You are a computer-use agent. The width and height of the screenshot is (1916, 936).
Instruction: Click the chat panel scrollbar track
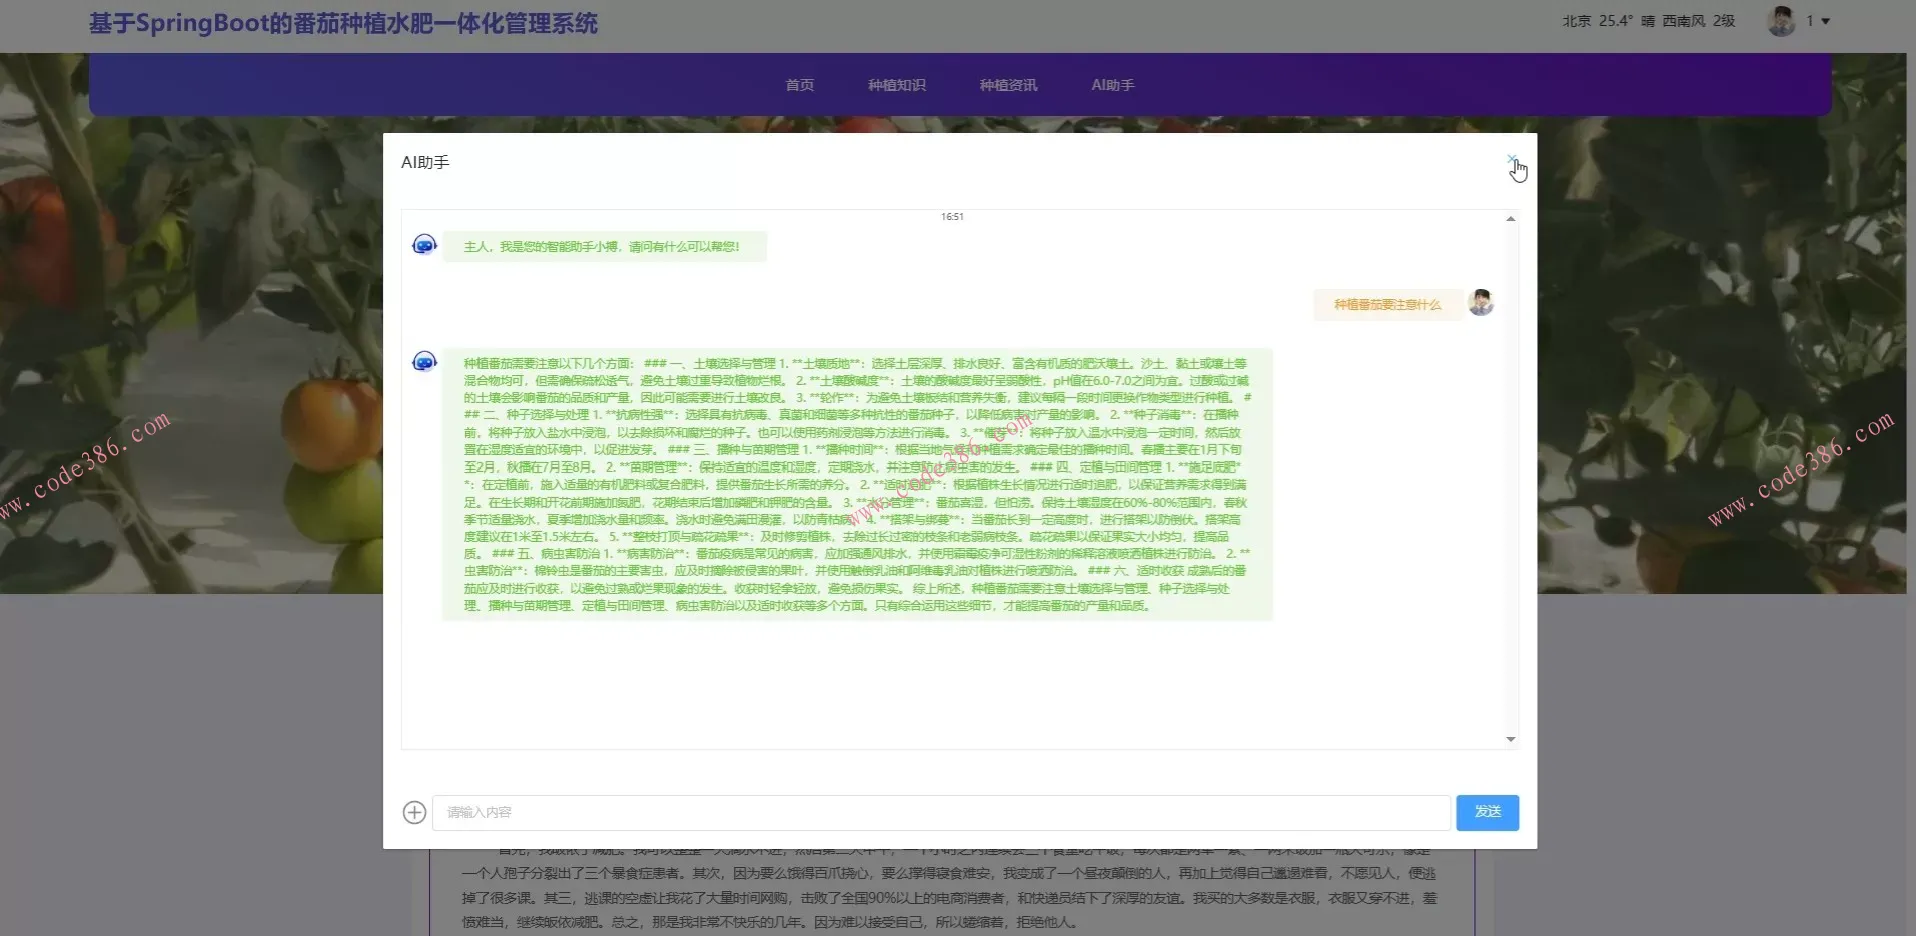point(1510,480)
